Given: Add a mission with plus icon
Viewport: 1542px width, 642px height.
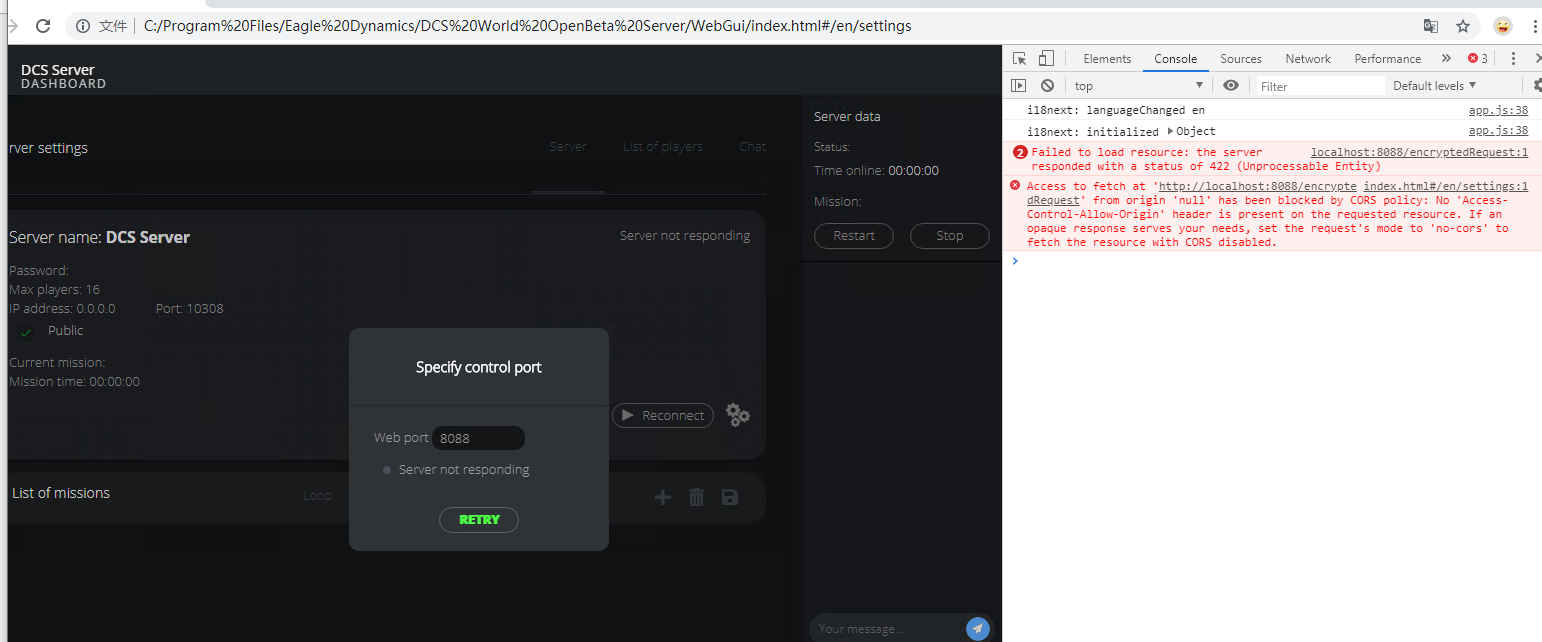Looking at the screenshot, I should coord(662,497).
